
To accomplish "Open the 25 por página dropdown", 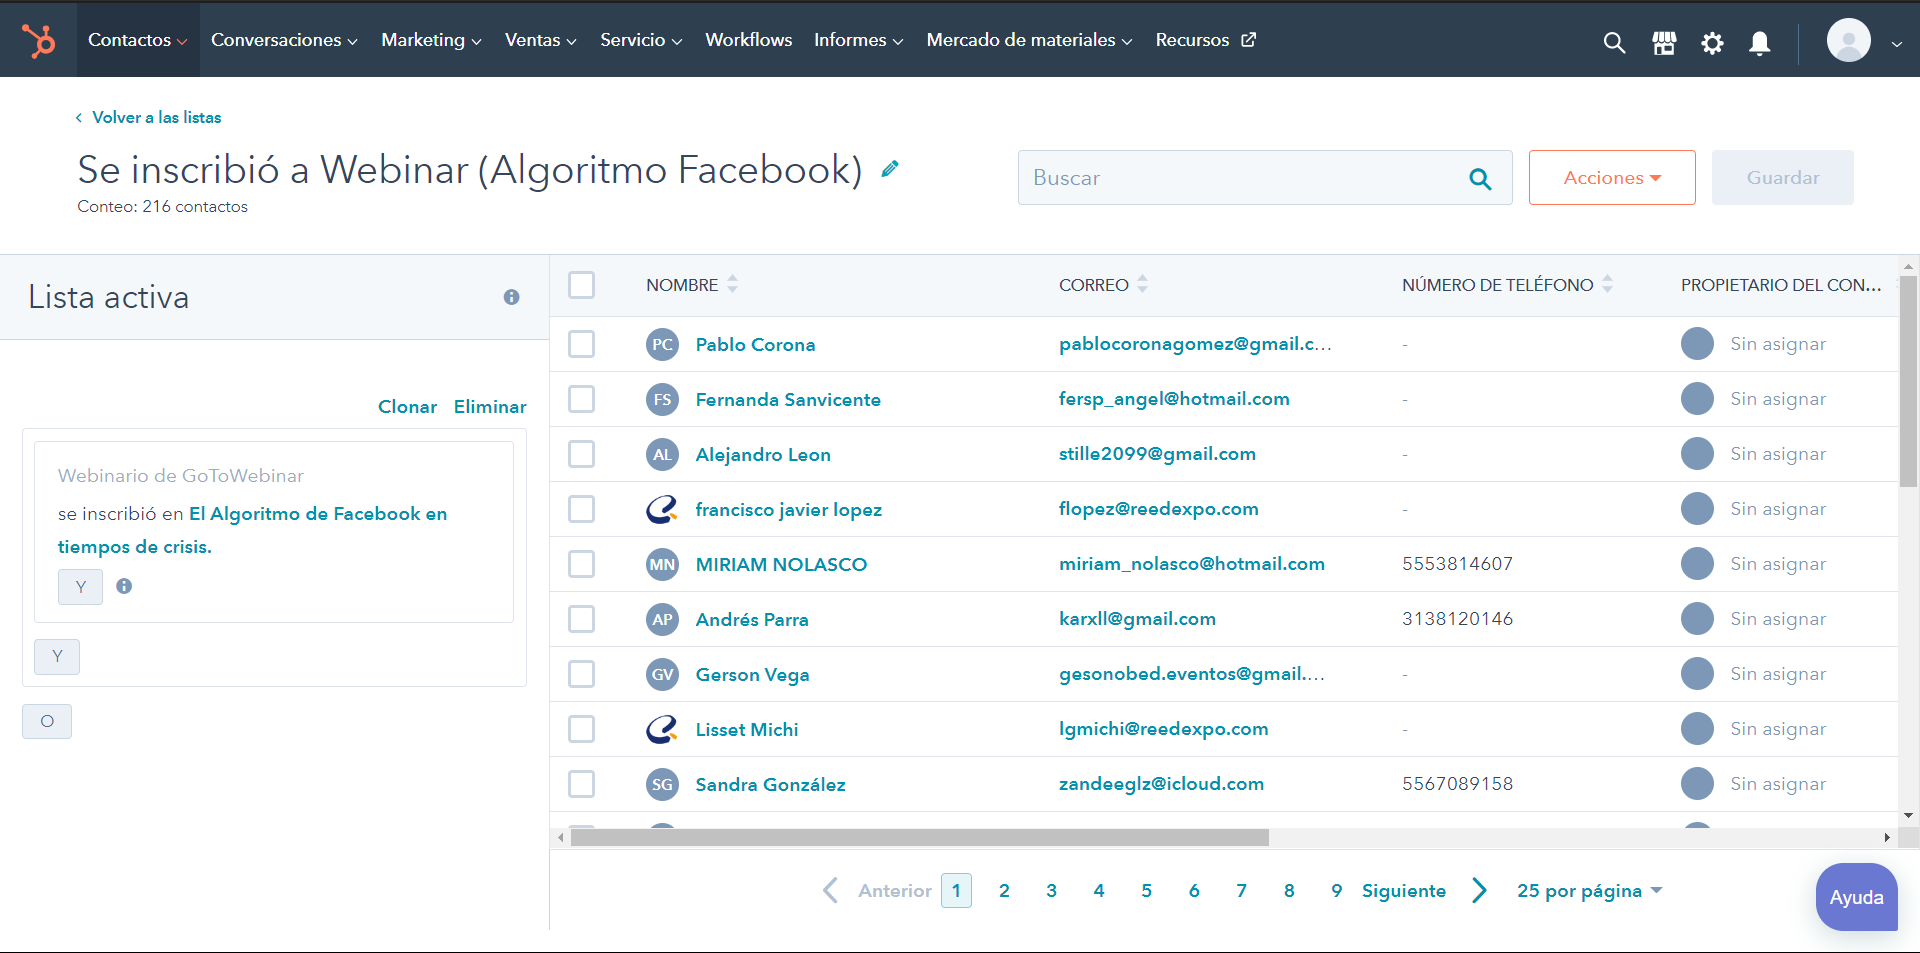I will [1588, 890].
